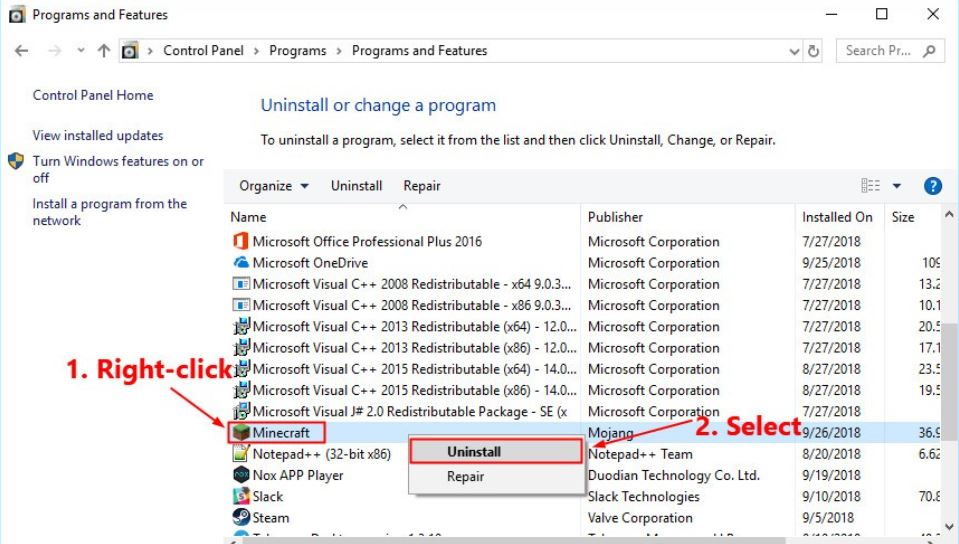
Task: Open help with the blue question mark
Action: 933,185
